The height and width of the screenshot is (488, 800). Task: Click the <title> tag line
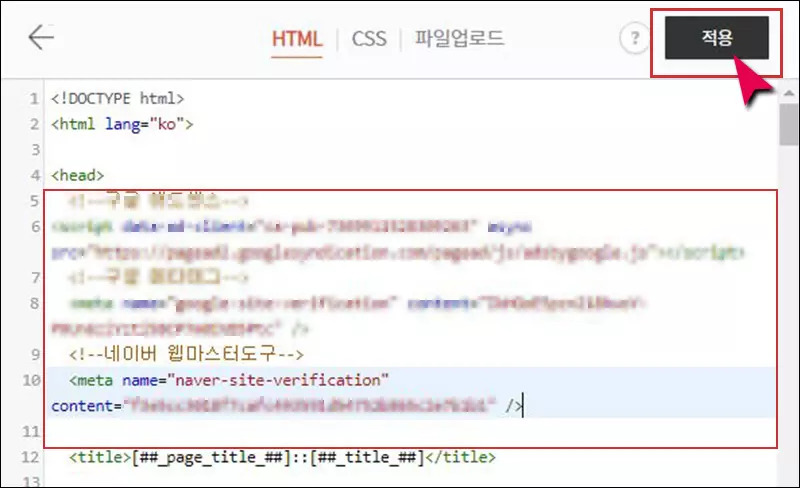282,457
